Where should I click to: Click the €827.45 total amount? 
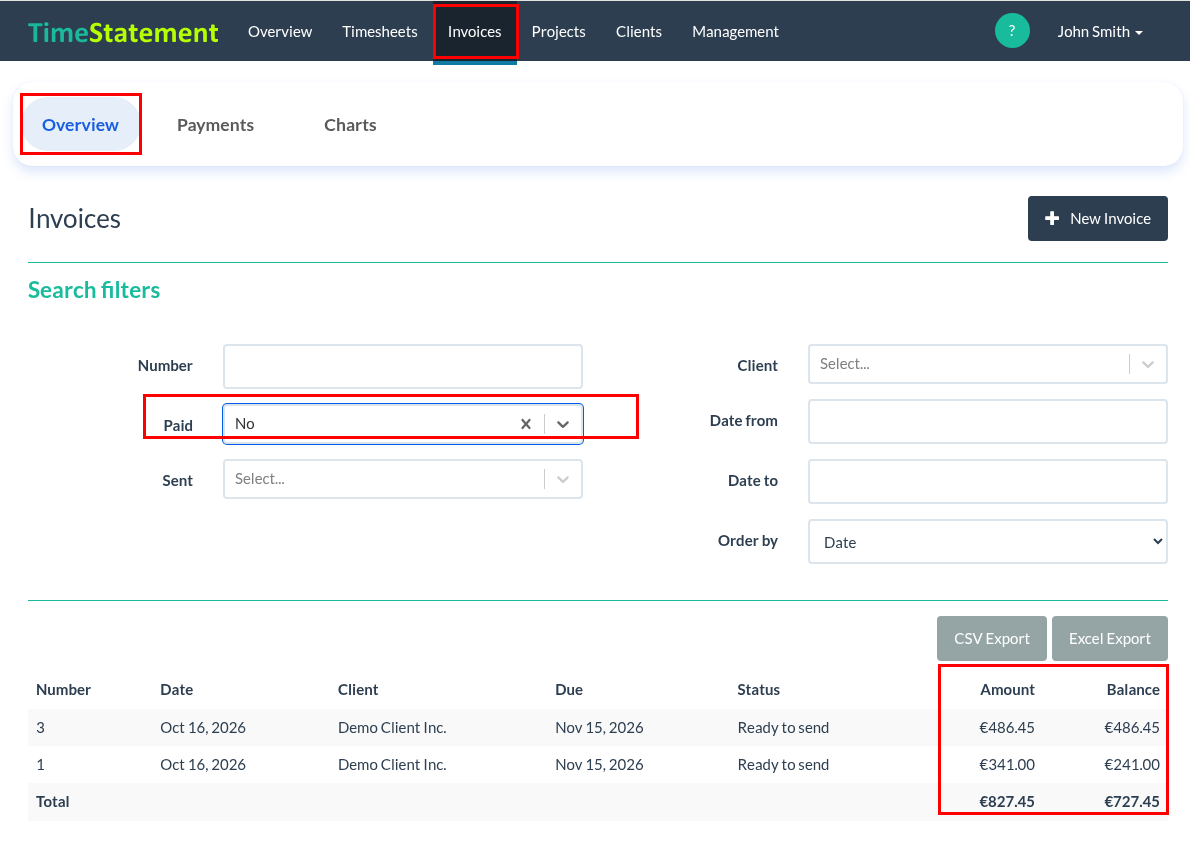[x=1006, y=802]
